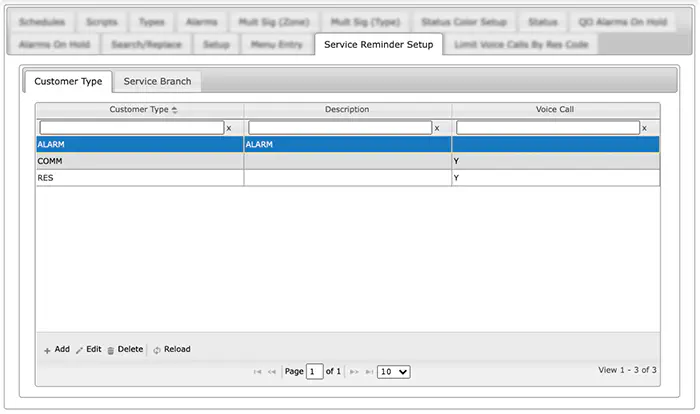700x414 pixels.
Task: Open rows-per-page dropdown showing 10
Action: click(393, 372)
